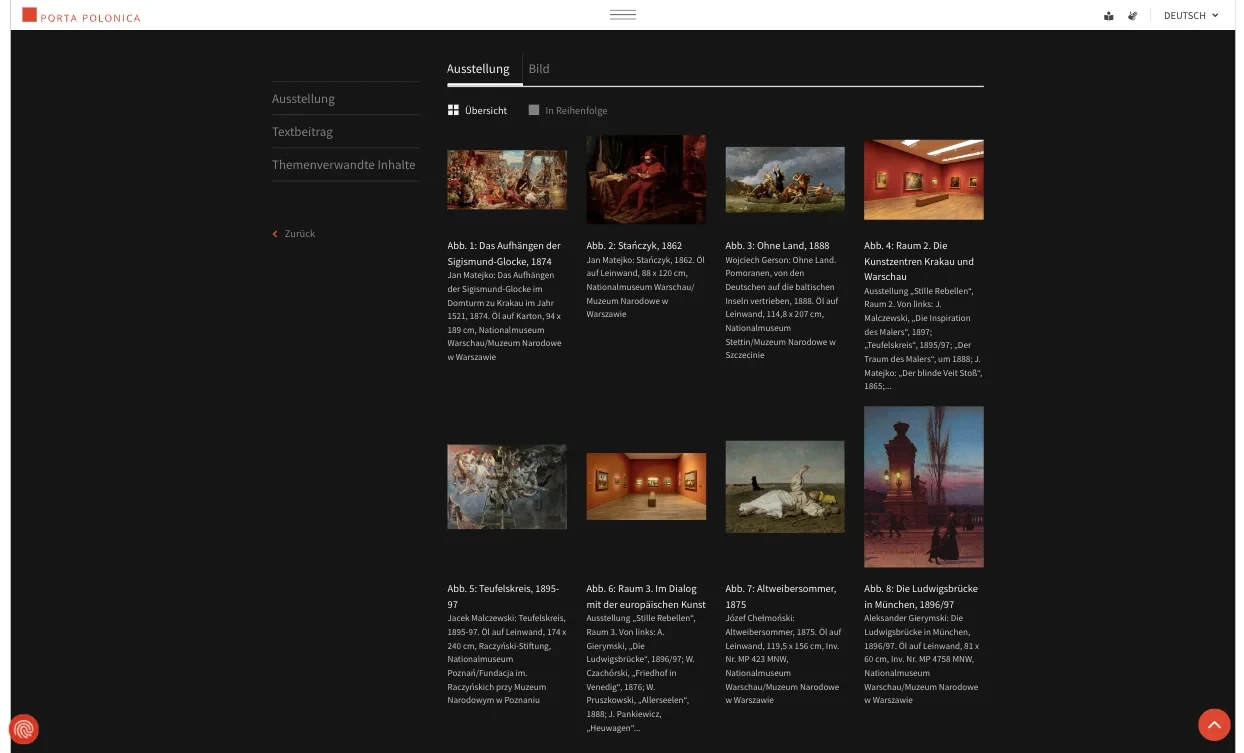Open the hamburger navigation menu
Screen dimensions: 1244x753
point(622,14)
